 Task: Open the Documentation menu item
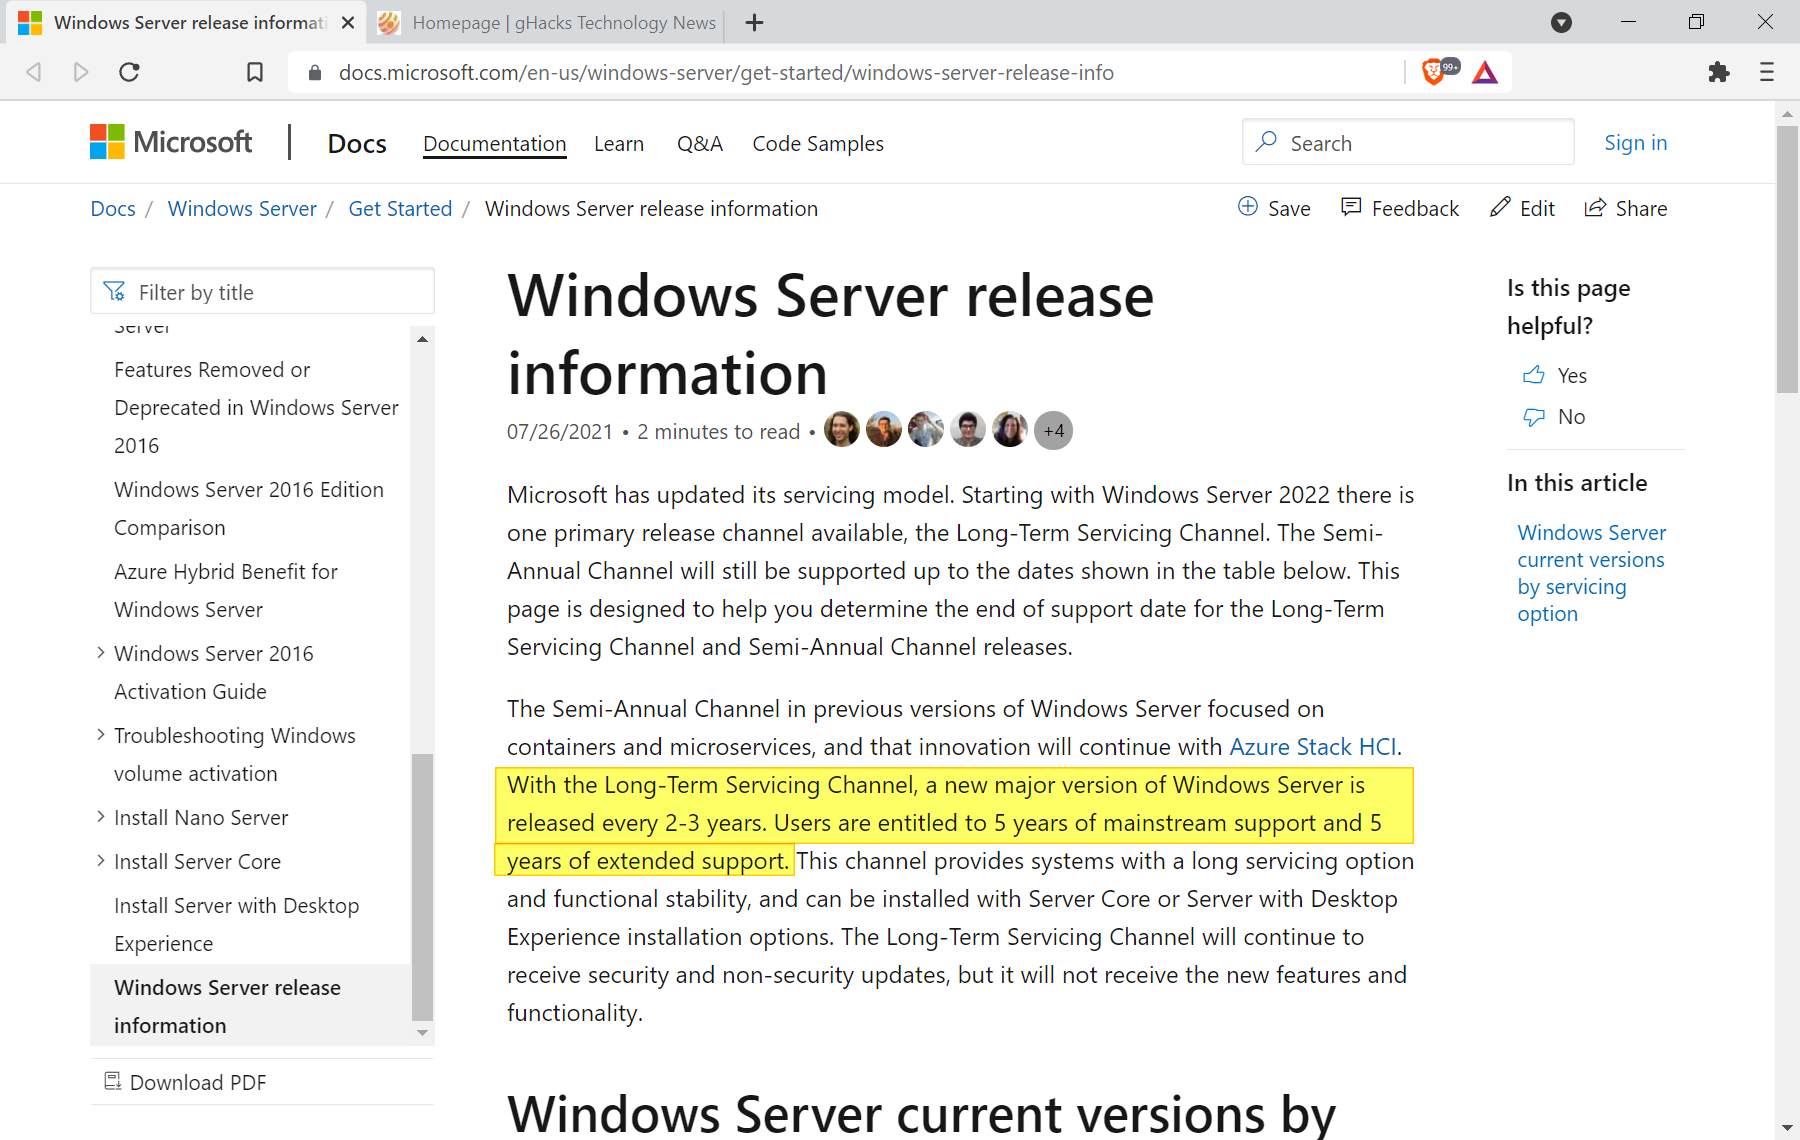point(494,143)
